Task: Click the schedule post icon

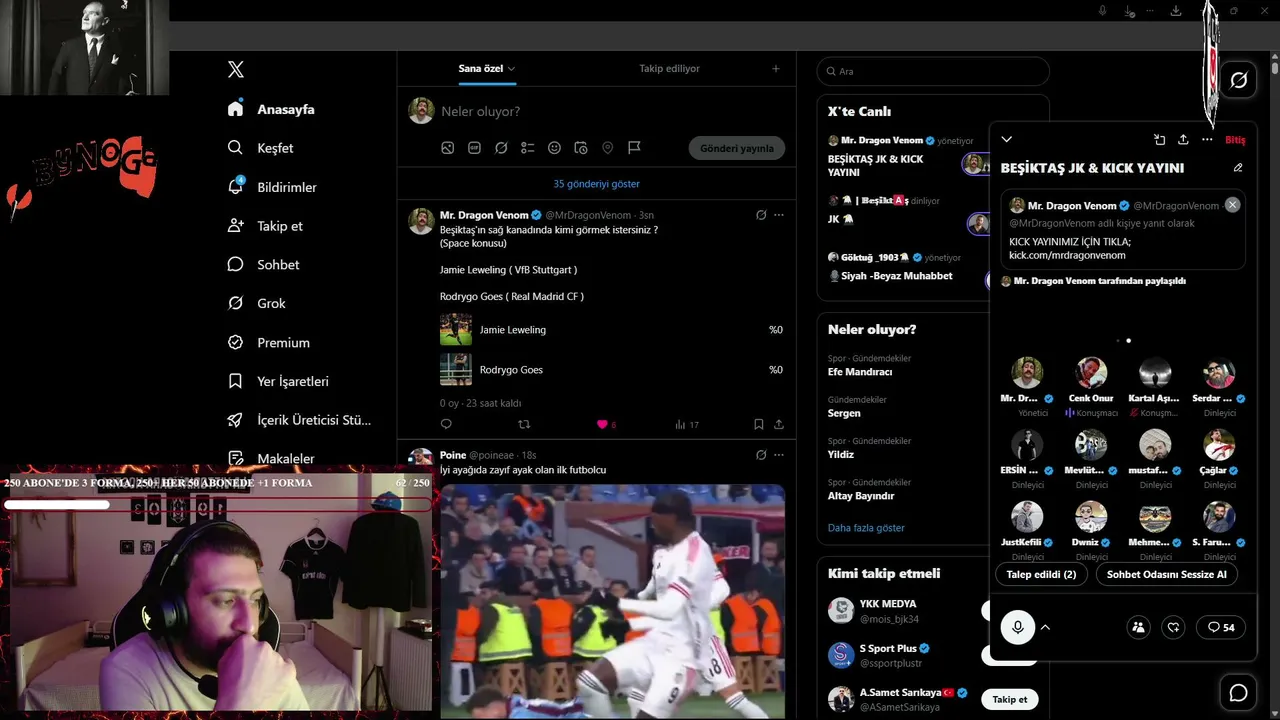Action: [x=581, y=148]
